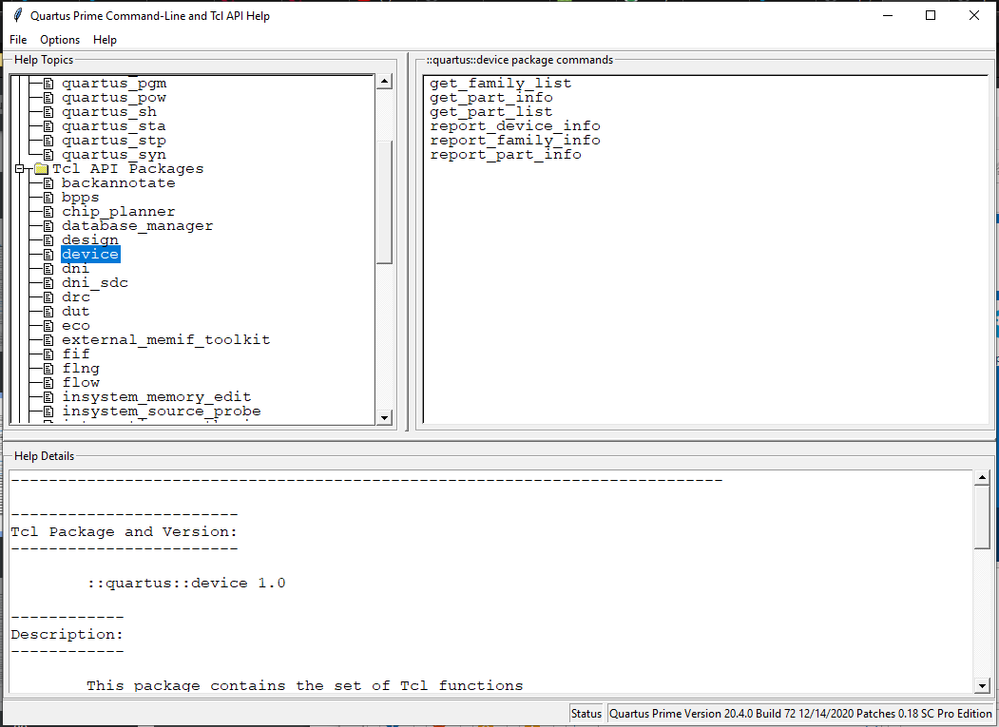This screenshot has width=999, height=727.
Task: Click document icon next to quartus_pow
Action: (x=48, y=97)
